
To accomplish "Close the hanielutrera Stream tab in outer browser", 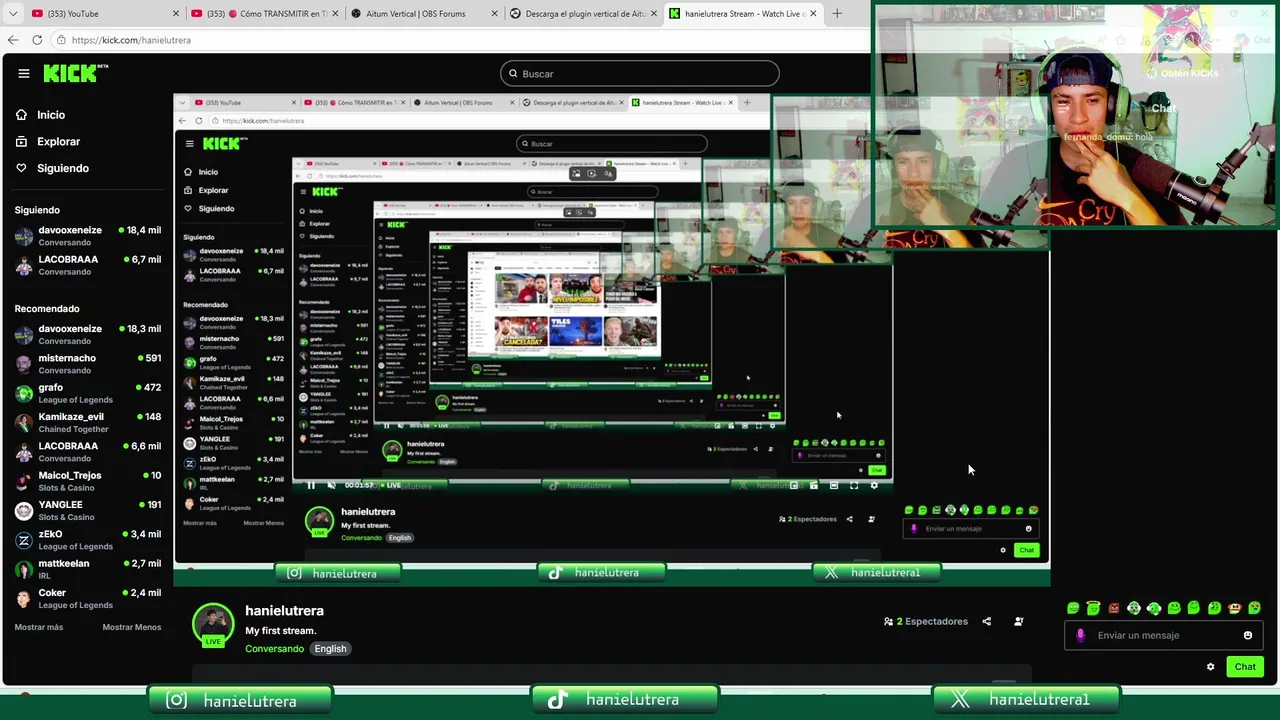I will point(813,13).
